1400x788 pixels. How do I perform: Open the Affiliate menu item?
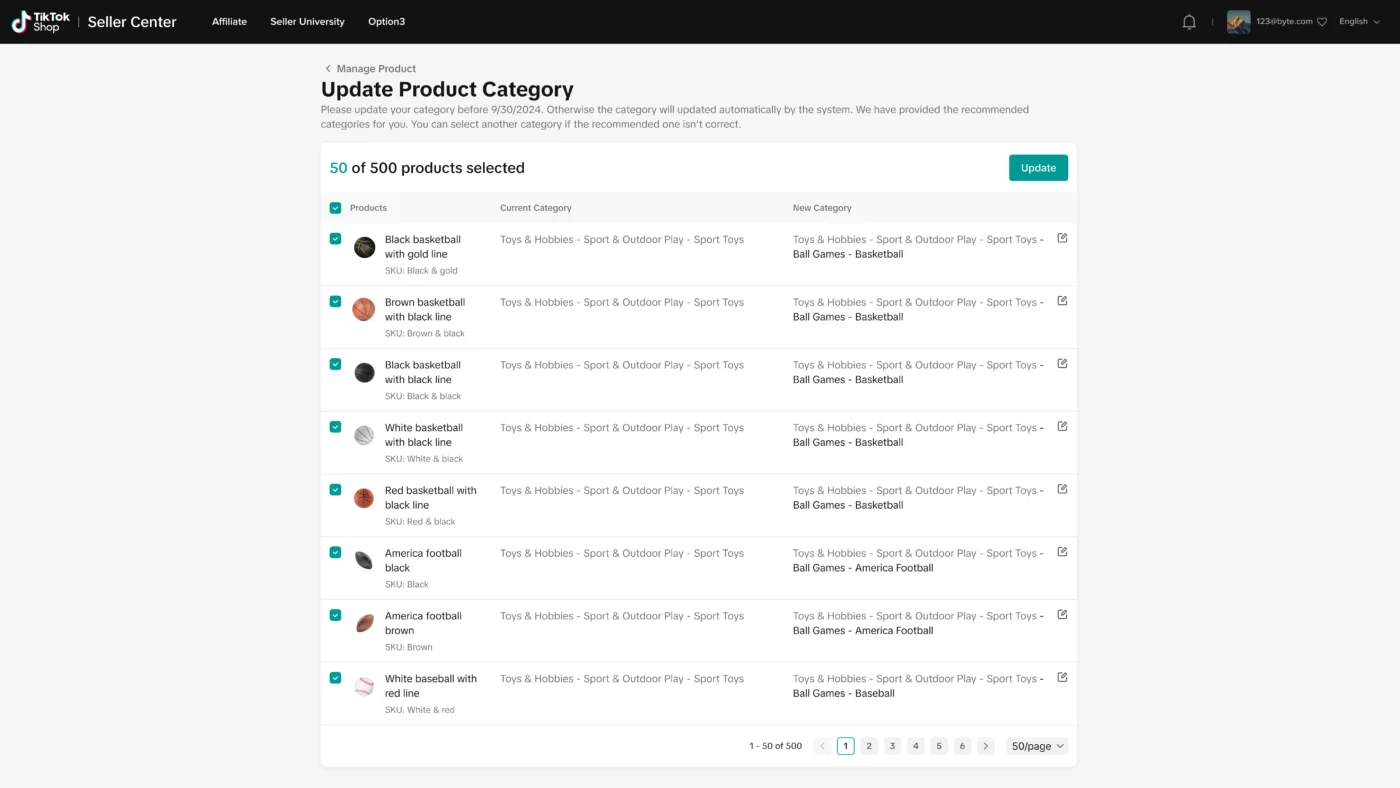(x=229, y=22)
